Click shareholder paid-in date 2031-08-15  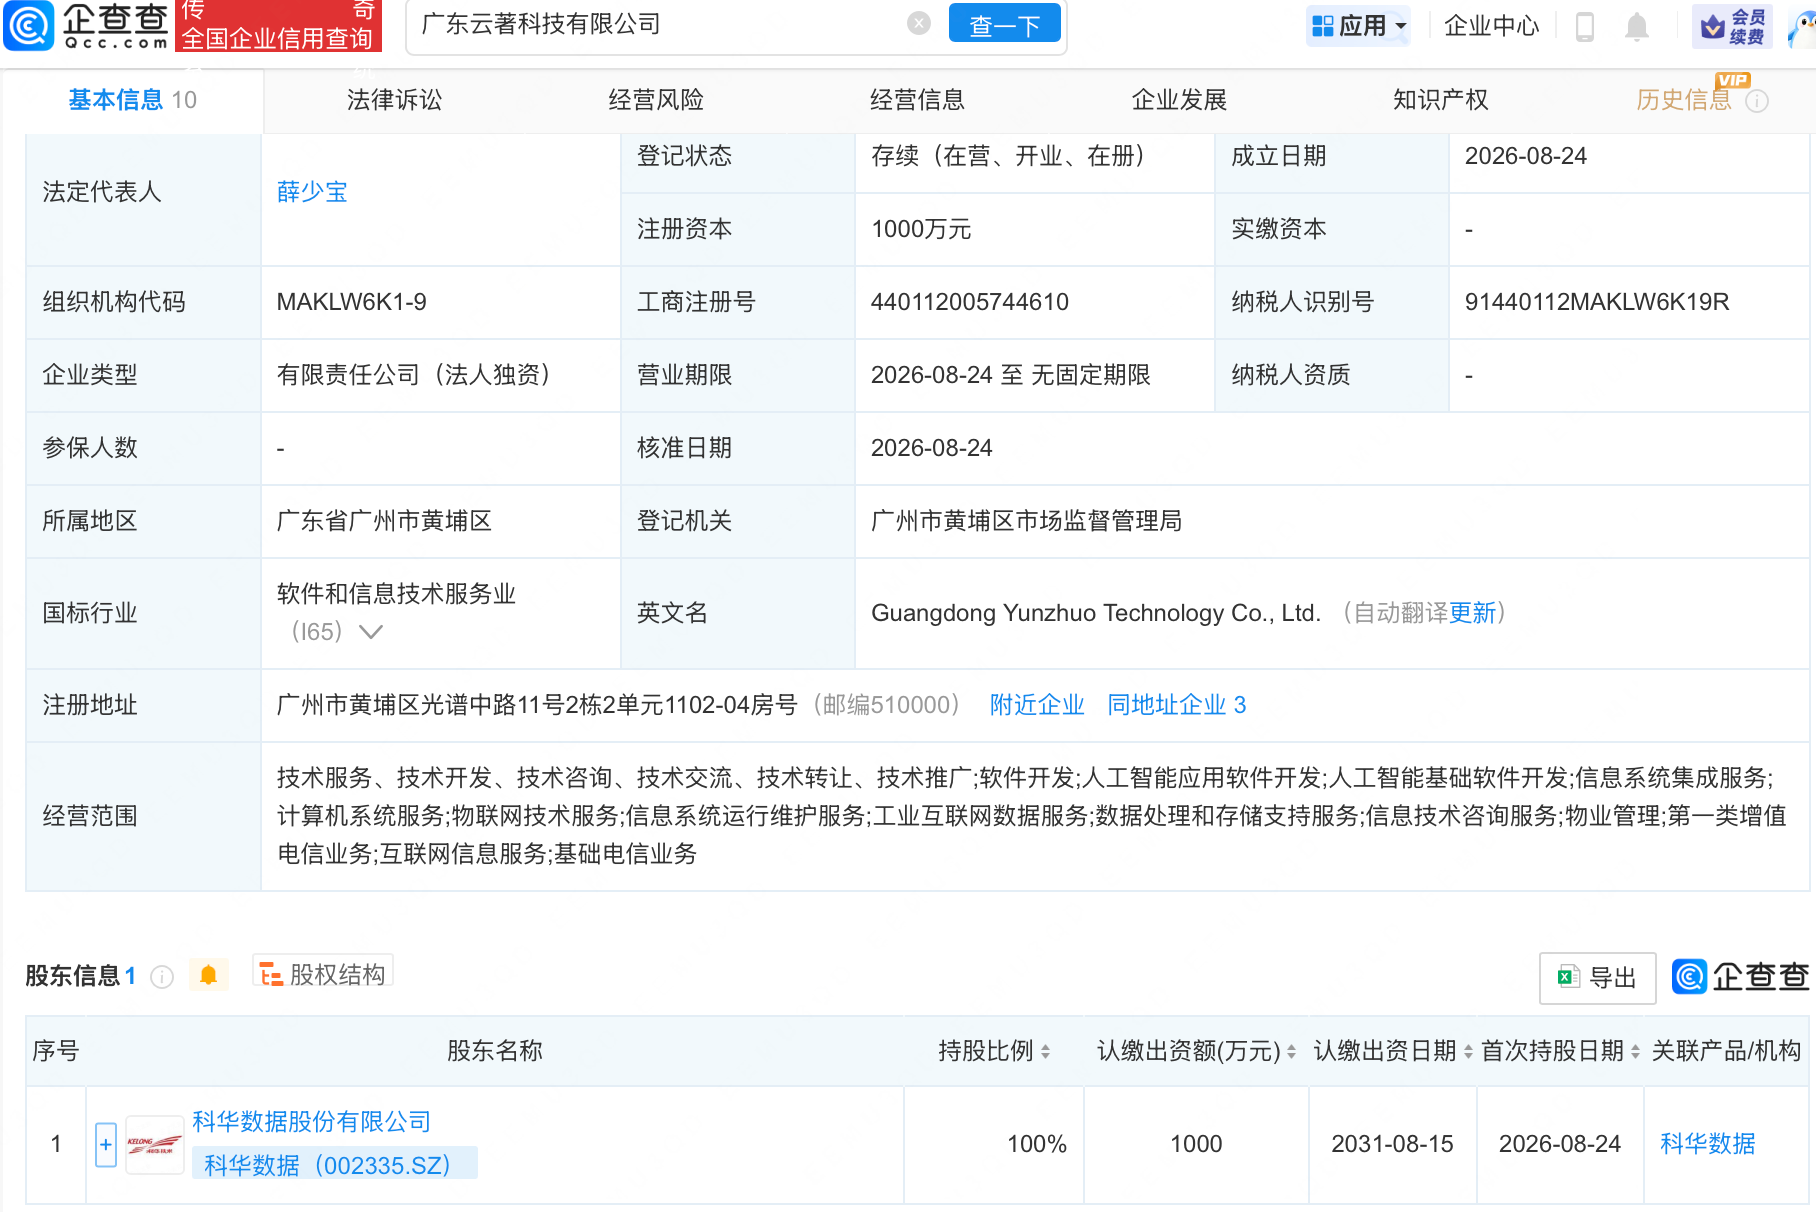pos(1393,1144)
